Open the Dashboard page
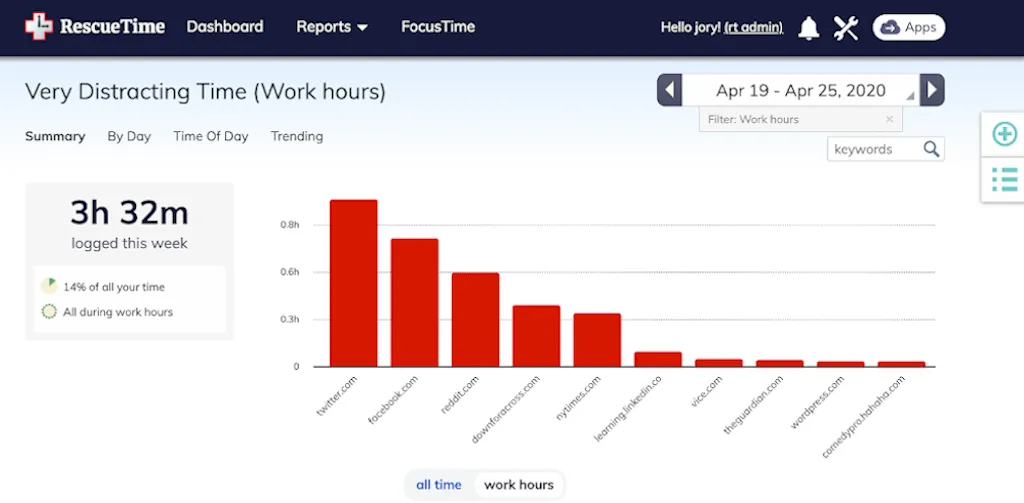The image size is (1024, 503). 225,27
